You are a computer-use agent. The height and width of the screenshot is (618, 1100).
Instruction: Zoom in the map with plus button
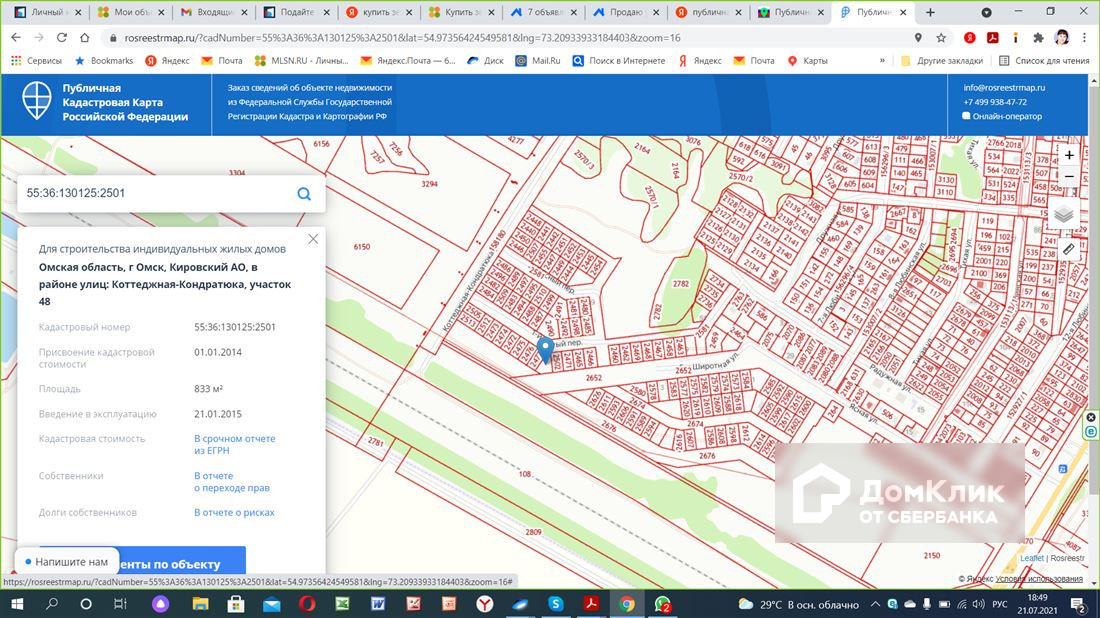click(1069, 155)
